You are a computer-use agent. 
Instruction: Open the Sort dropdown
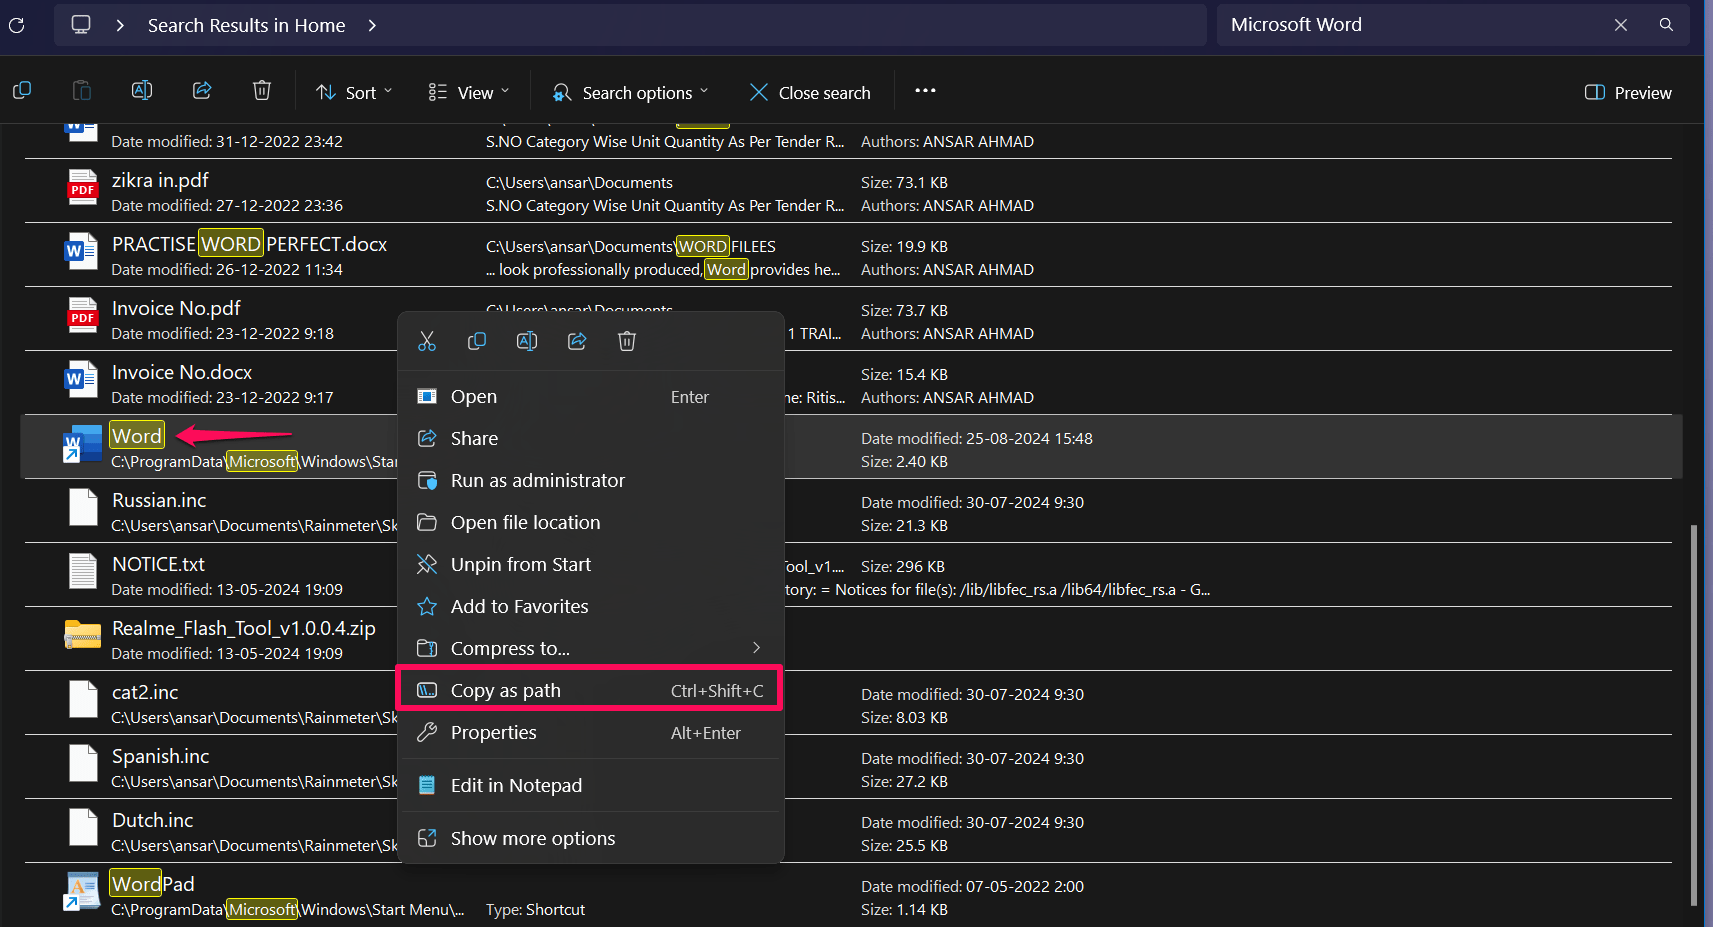click(354, 92)
